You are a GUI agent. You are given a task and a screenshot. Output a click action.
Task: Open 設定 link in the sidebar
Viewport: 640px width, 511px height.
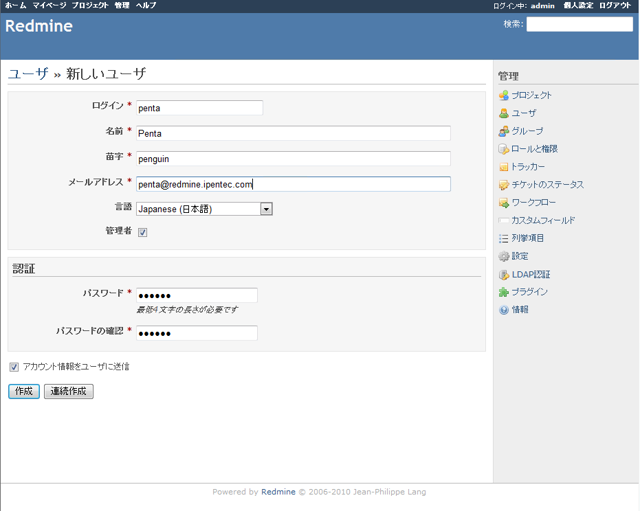pos(520,256)
